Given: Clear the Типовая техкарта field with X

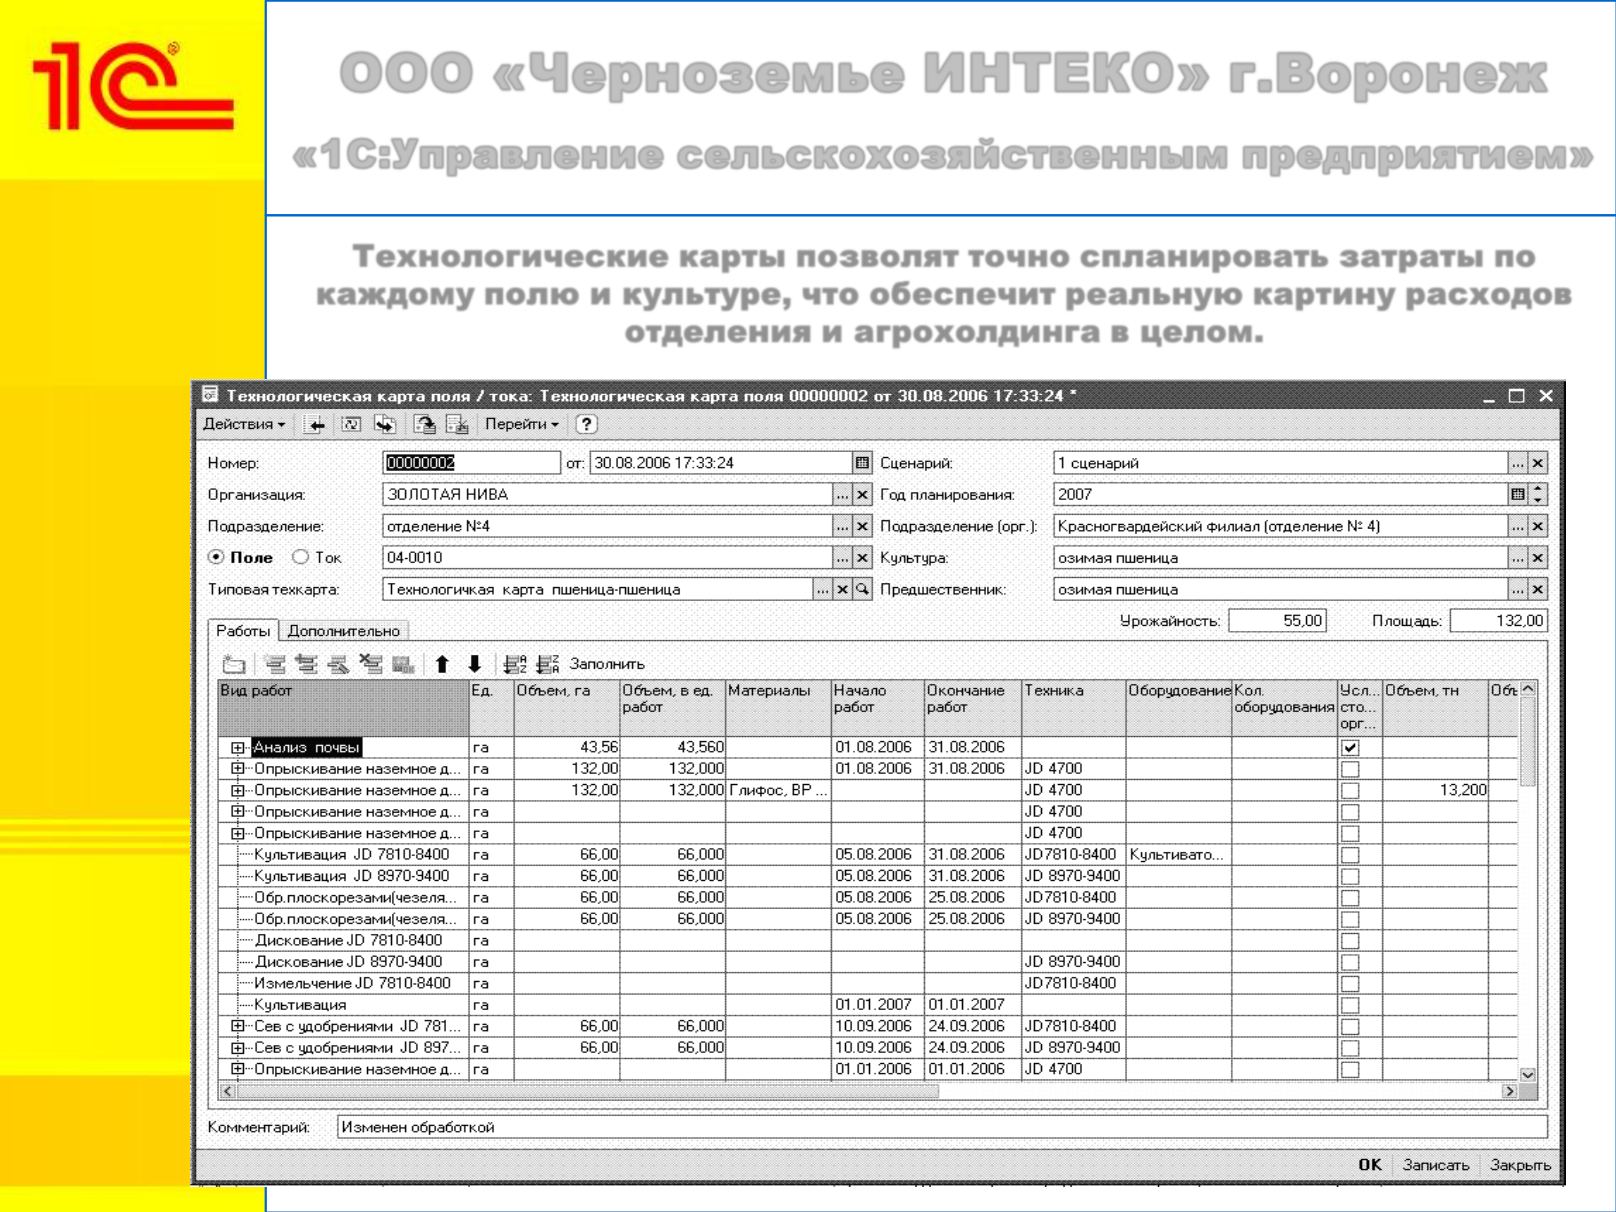Looking at the screenshot, I should coord(842,590).
